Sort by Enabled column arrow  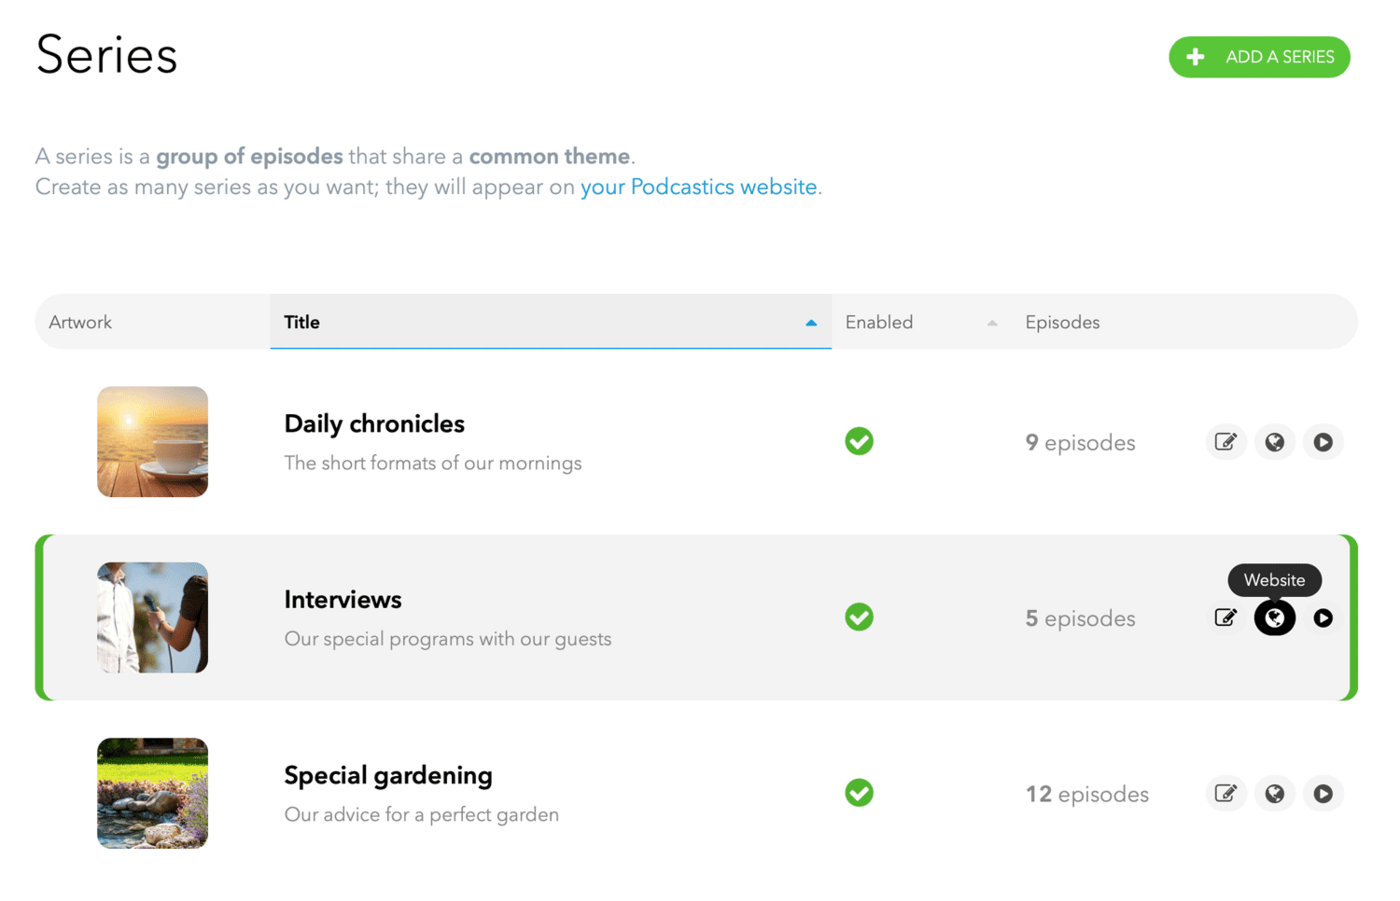tap(992, 323)
